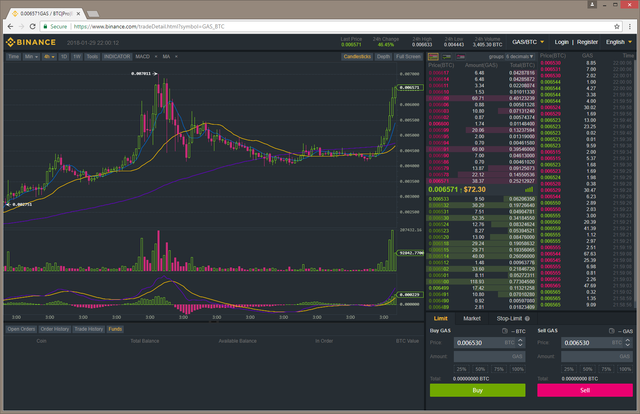Click the Buy GAS price input field

tap(489, 343)
